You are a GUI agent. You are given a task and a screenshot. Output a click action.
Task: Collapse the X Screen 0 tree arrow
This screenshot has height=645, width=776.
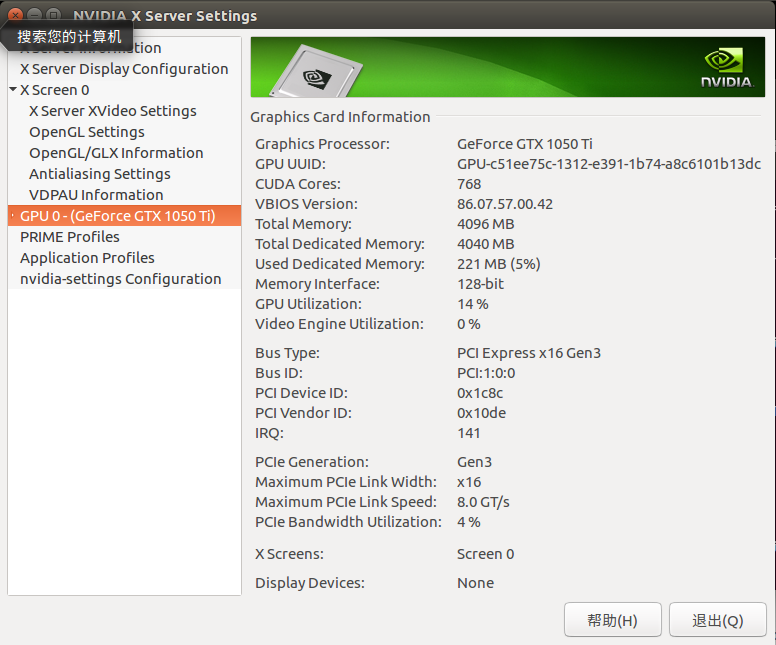pos(13,90)
